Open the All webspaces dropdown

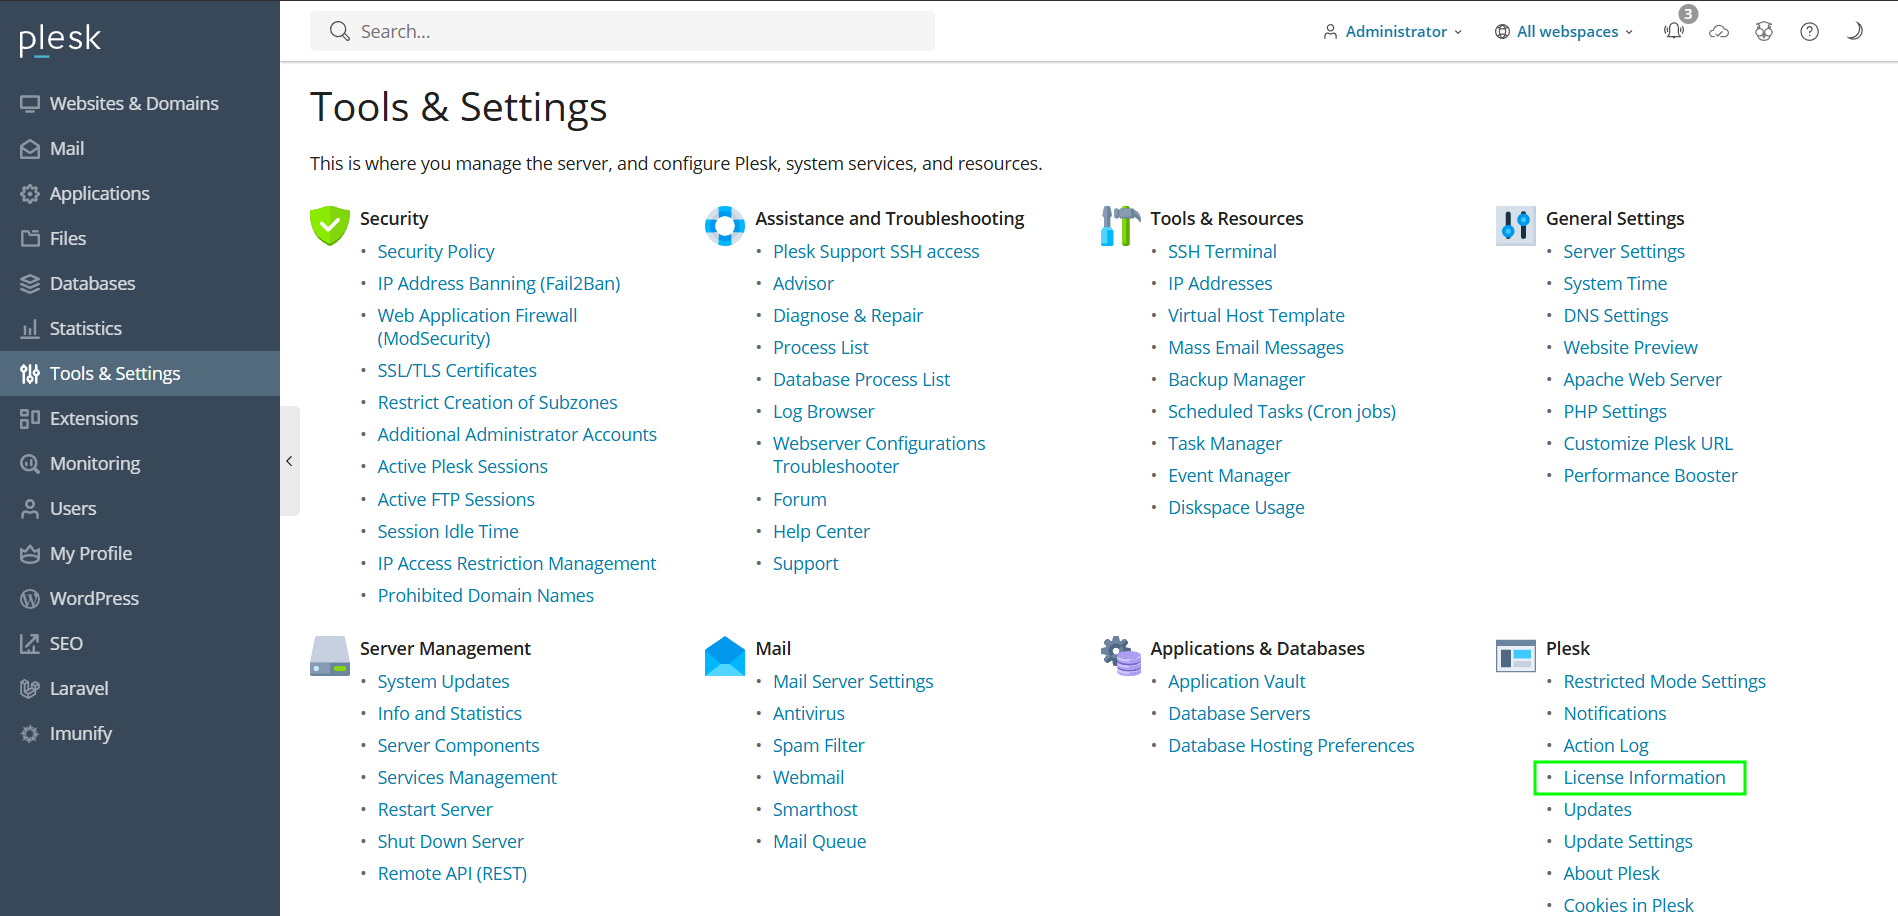[x=1563, y=31]
